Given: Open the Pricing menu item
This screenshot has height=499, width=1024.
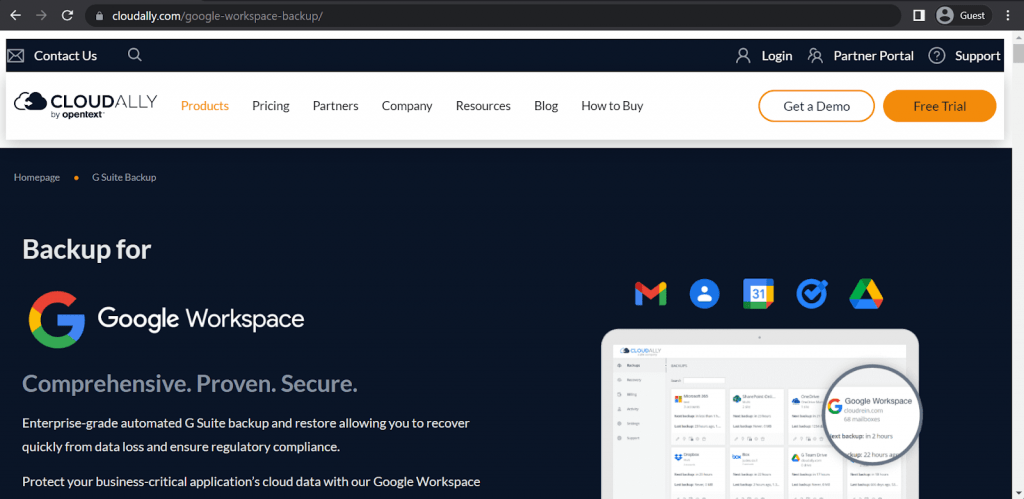Looking at the screenshot, I should point(270,106).
